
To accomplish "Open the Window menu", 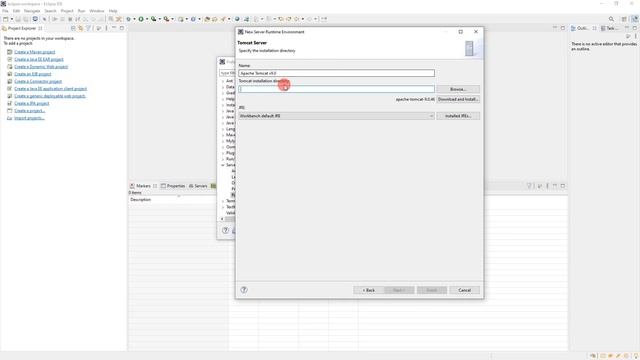I will 97,11.
